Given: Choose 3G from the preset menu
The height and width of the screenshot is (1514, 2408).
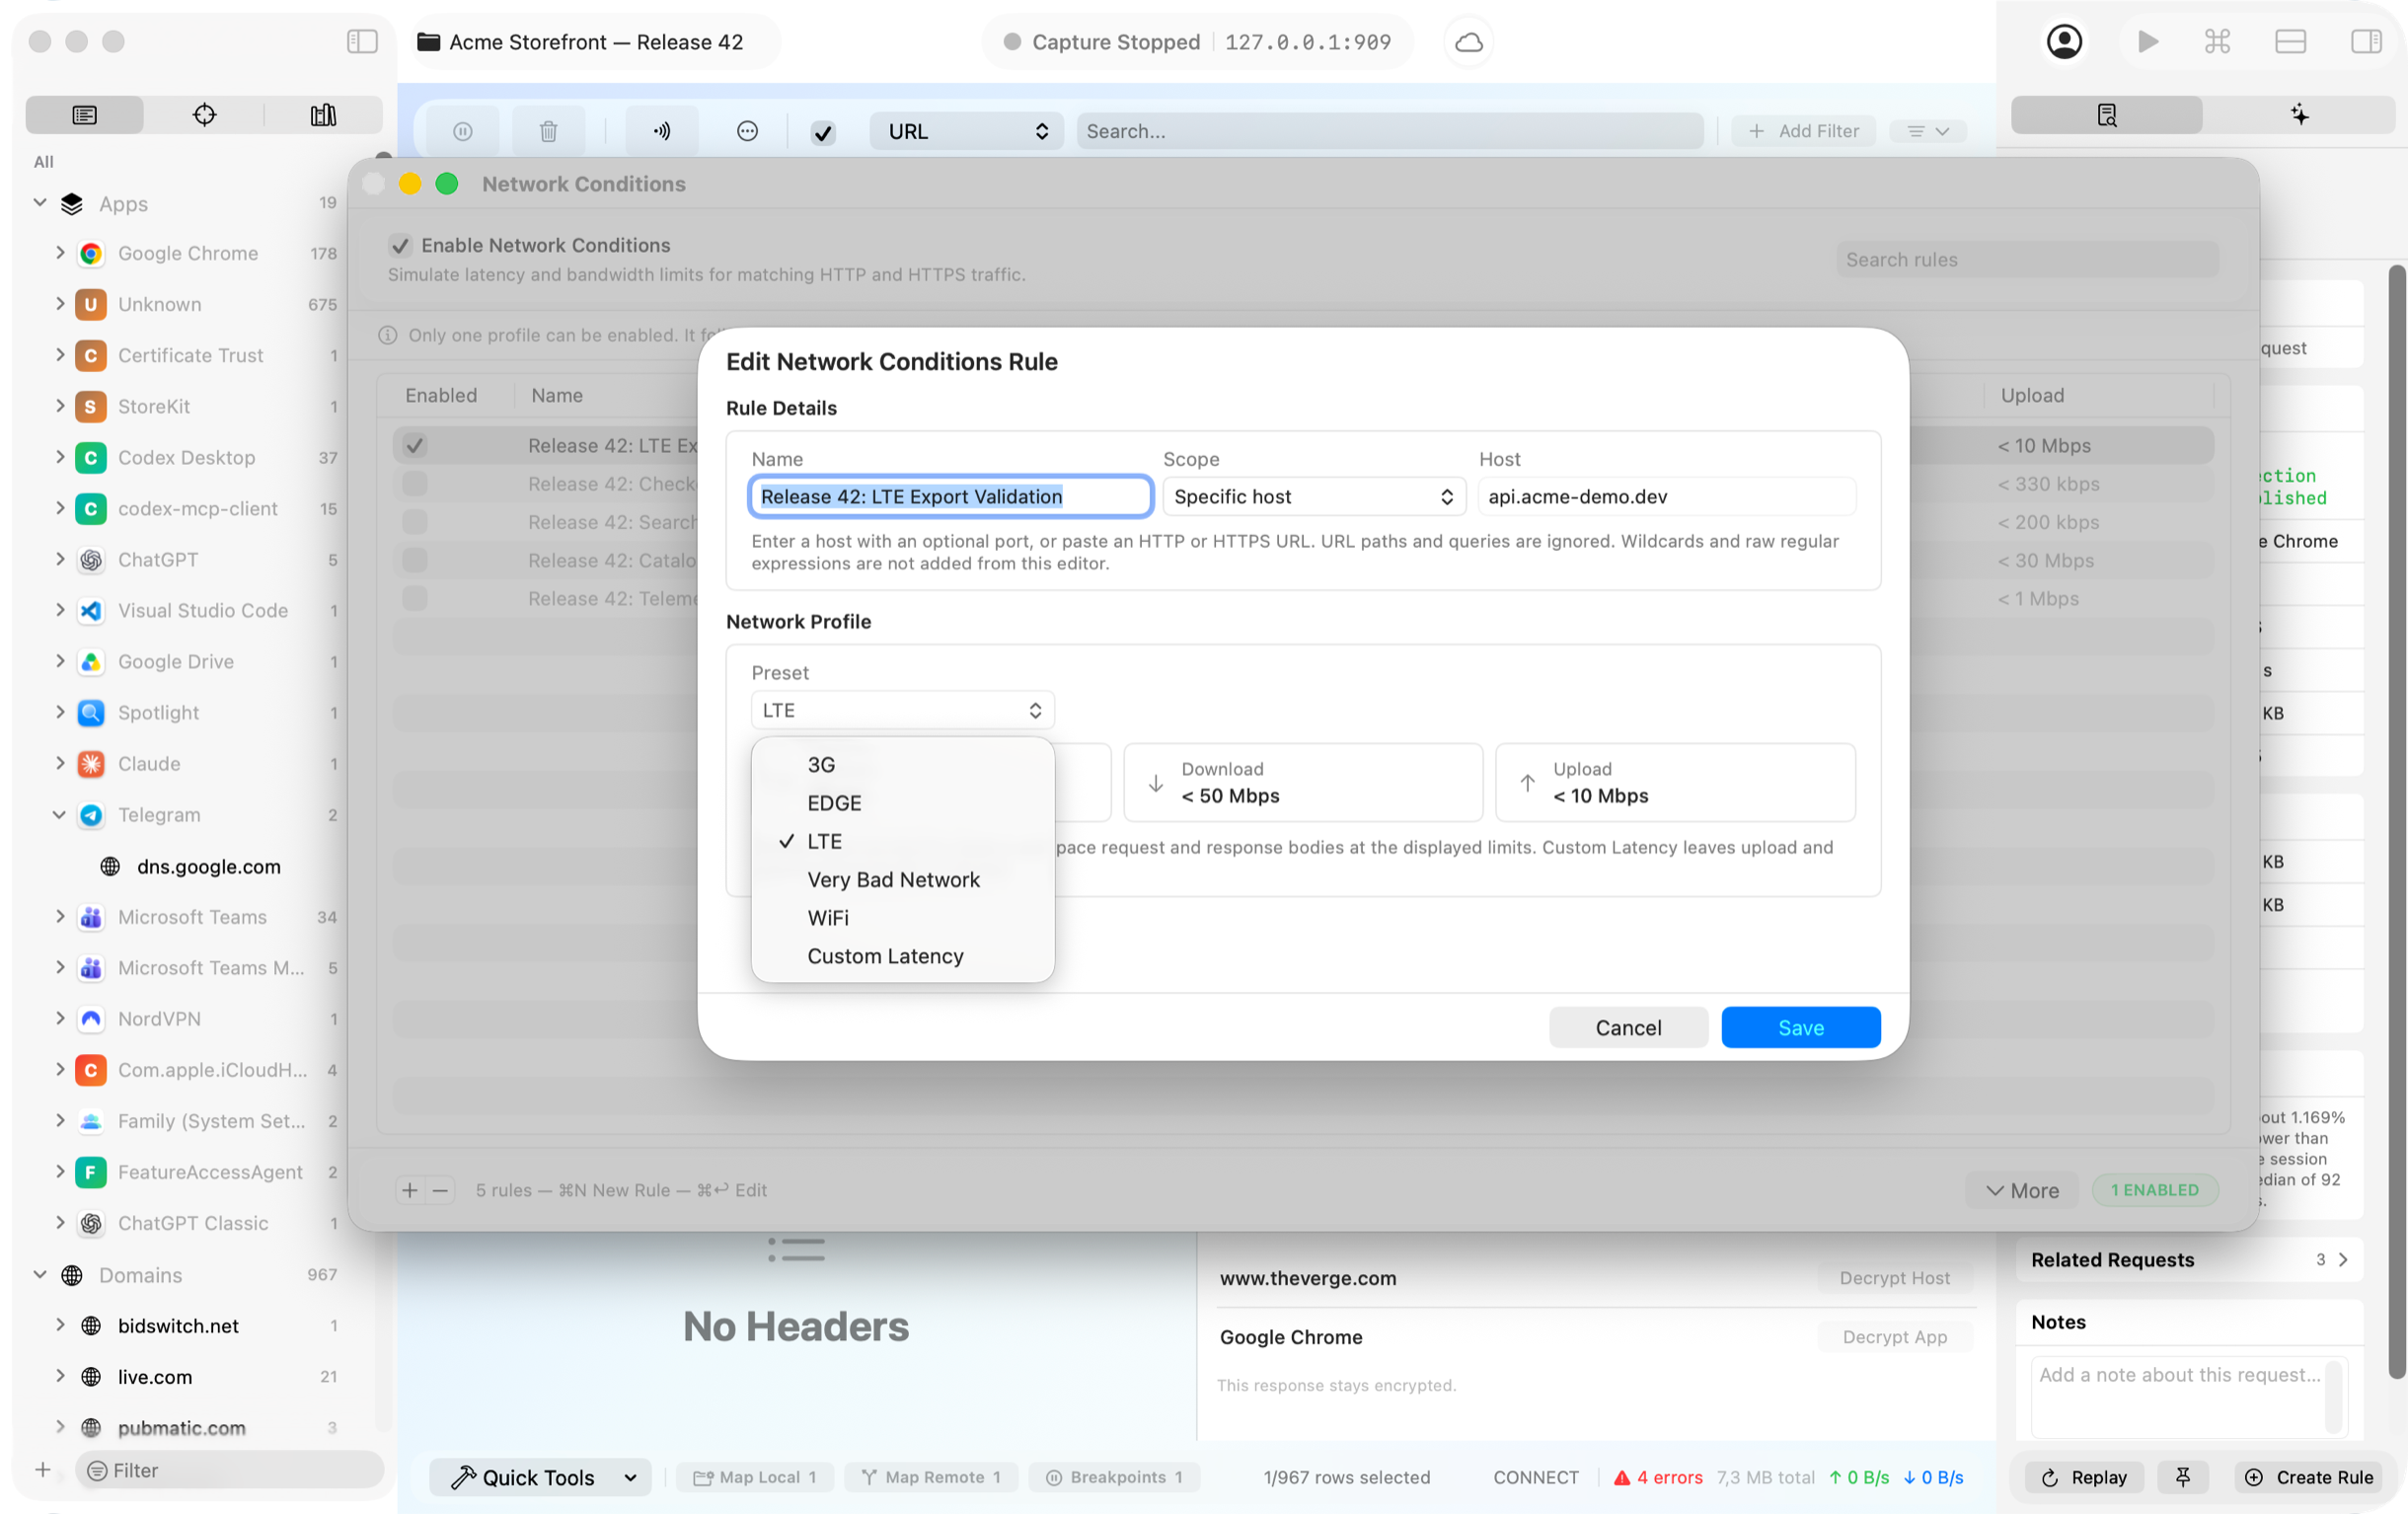Looking at the screenshot, I should (x=902, y=764).
